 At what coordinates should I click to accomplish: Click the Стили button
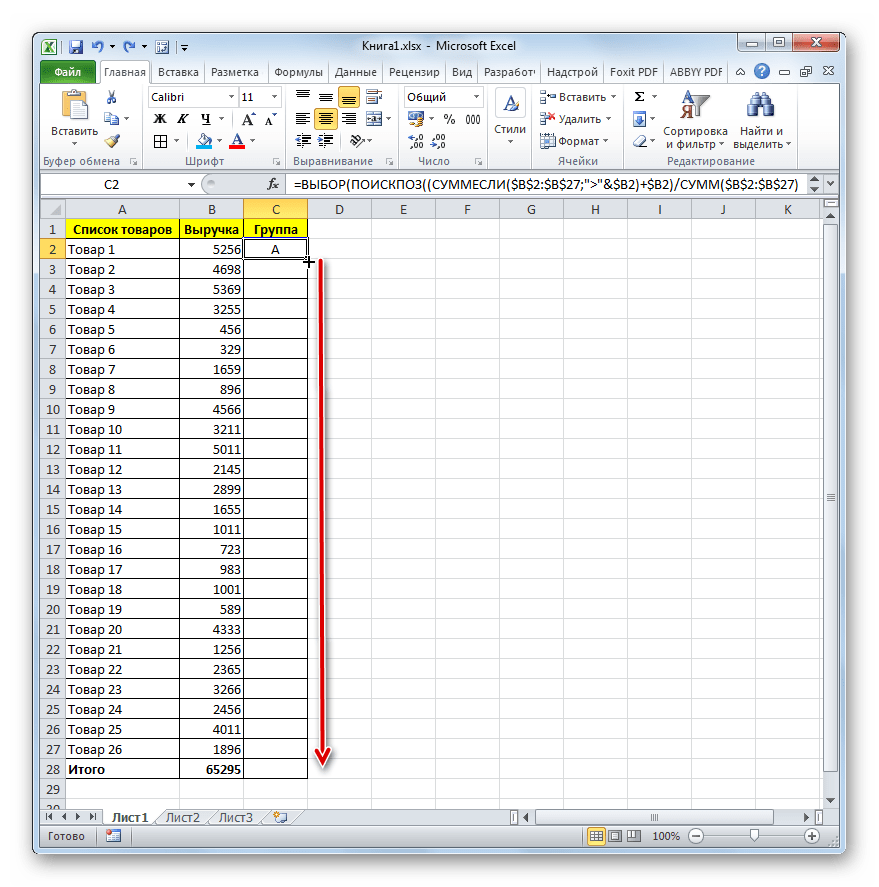click(510, 115)
